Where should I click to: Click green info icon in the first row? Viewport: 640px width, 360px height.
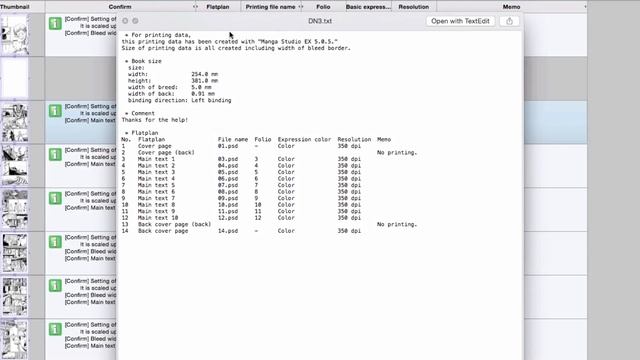(55, 23)
